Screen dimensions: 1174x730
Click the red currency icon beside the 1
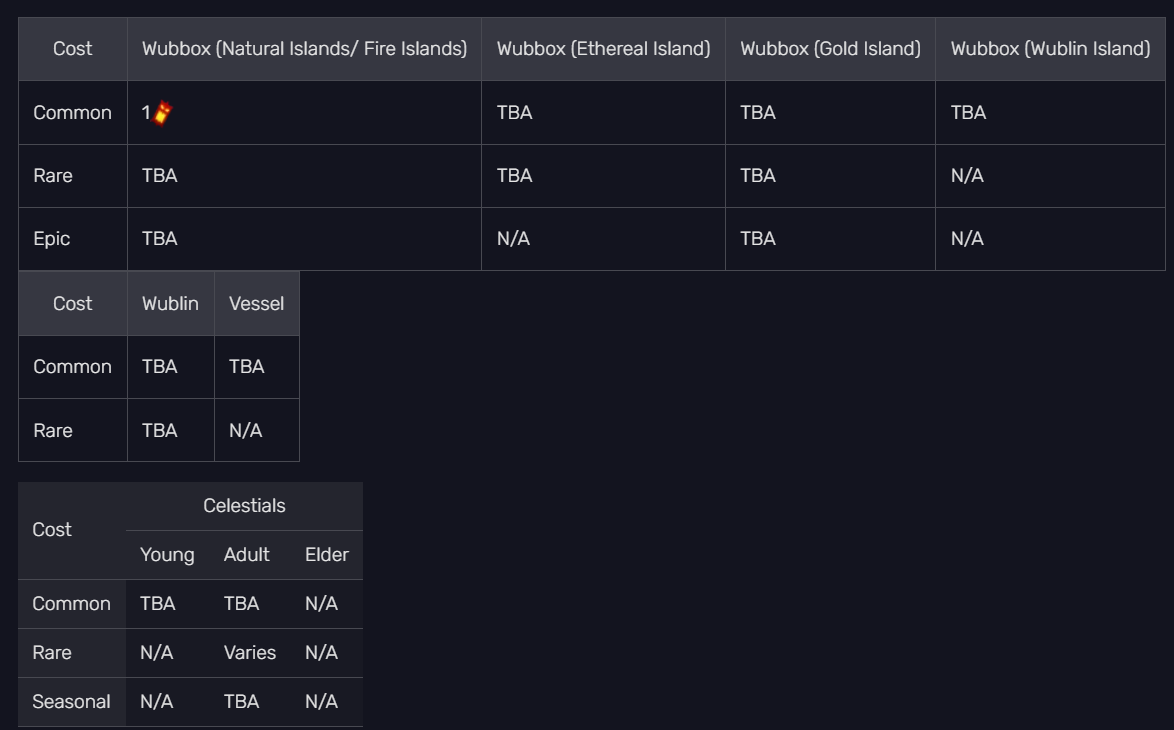tap(163, 113)
